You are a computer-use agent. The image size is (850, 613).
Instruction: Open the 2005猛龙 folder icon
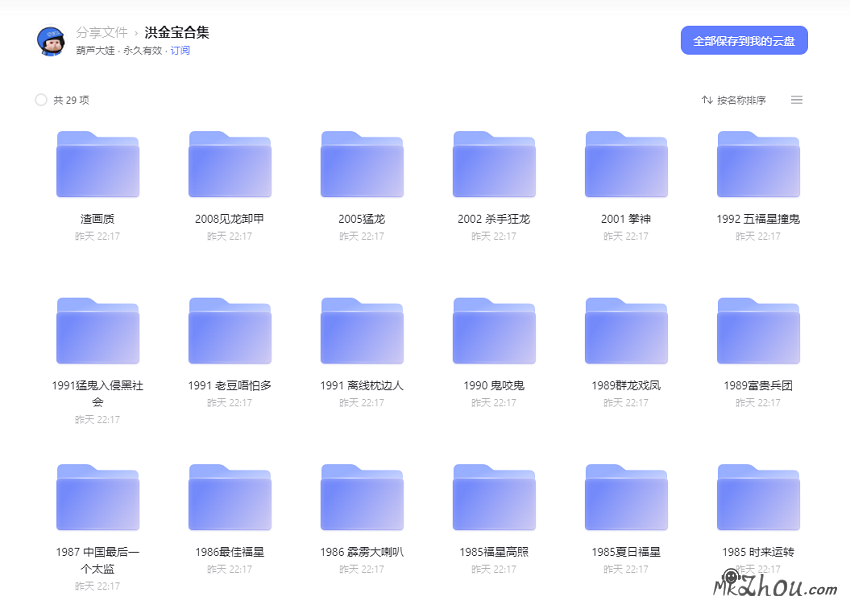(x=362, y=165)
